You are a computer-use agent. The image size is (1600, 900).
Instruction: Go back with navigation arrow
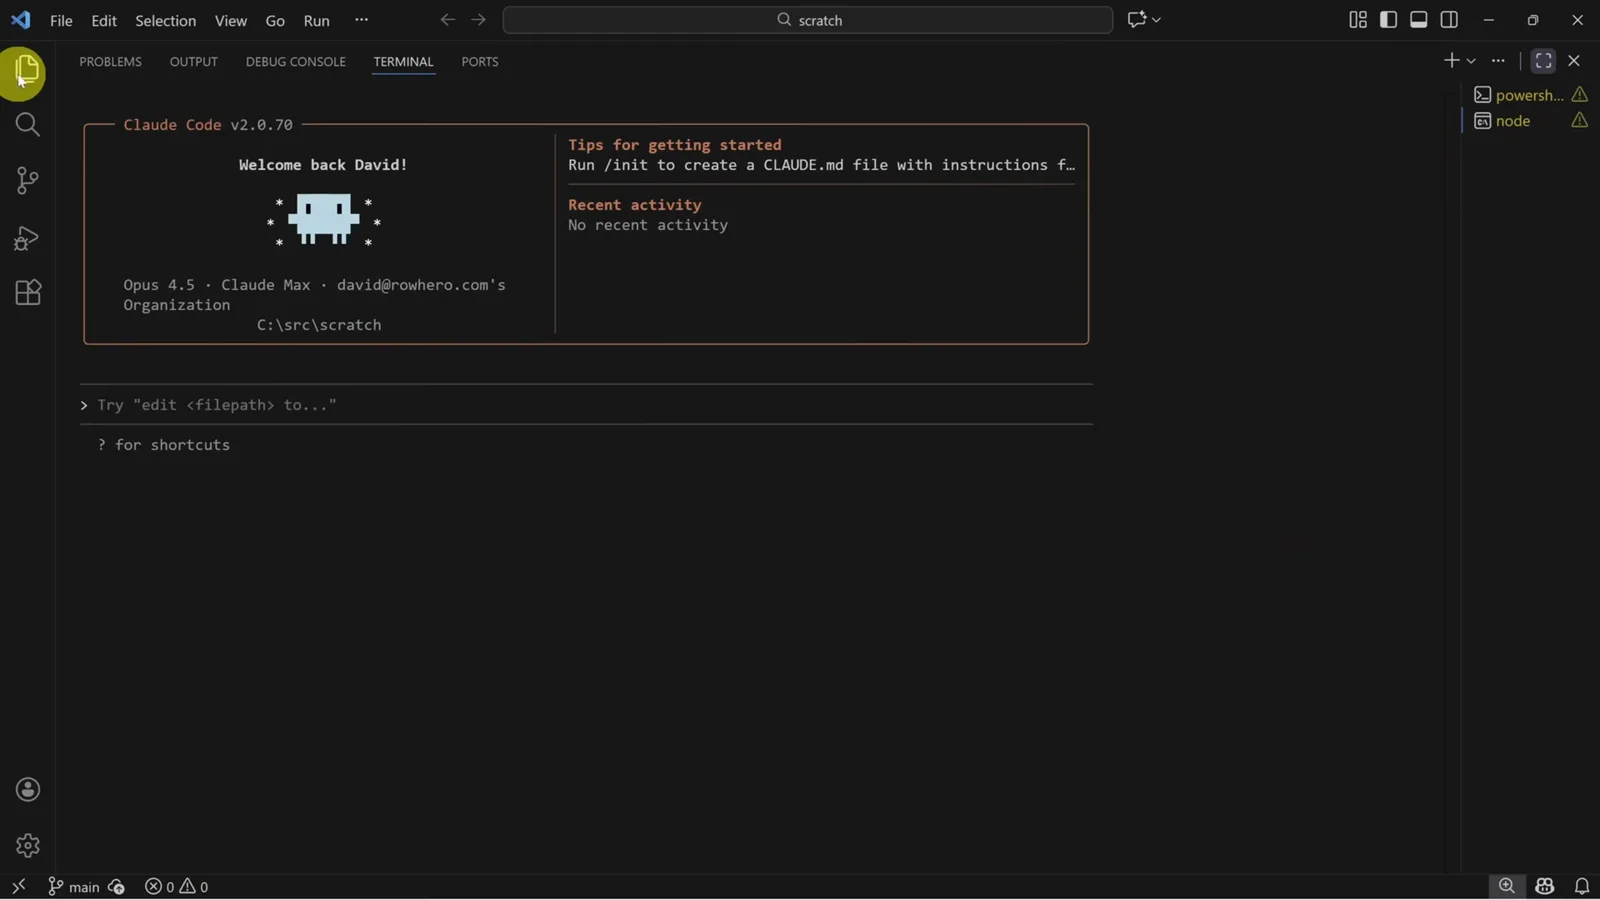447,20
